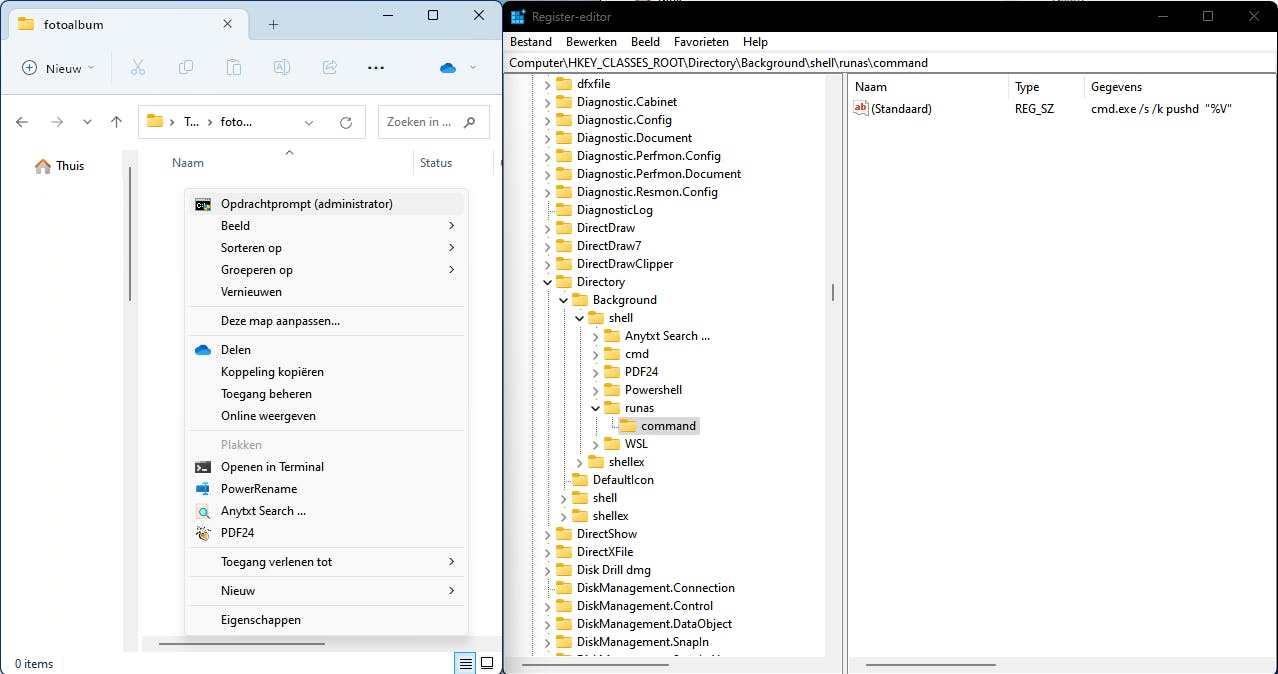Click the registry path address bar
The width and height of the screenshot is (1278, 674).
pyautogui.click(x=890, y=62)
